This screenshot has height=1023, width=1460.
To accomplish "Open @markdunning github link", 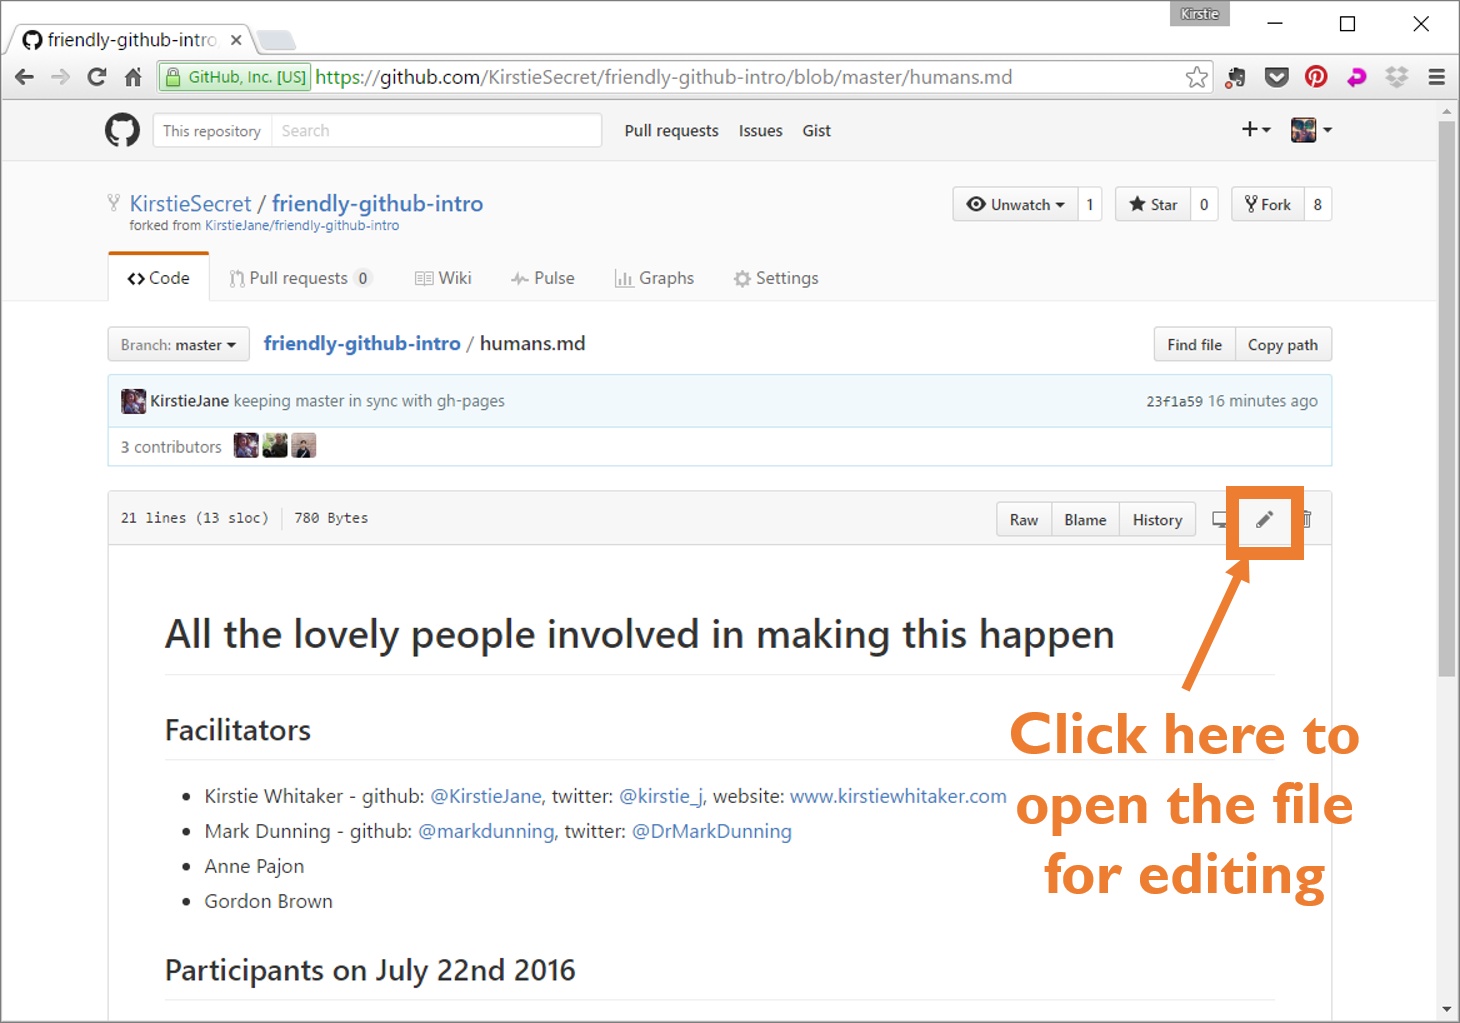I will (x=486, y=831).
